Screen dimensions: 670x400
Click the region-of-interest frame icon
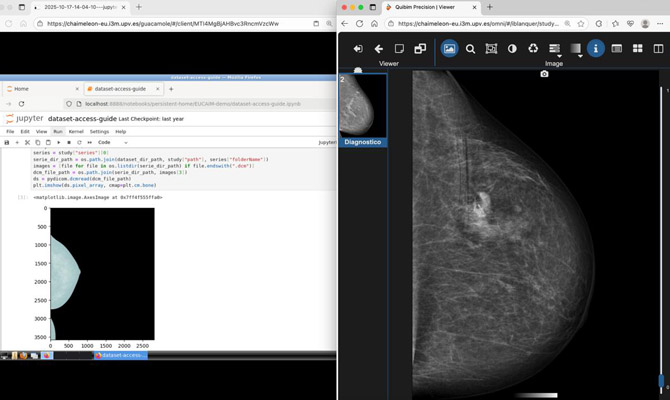[x=491, y=49]
